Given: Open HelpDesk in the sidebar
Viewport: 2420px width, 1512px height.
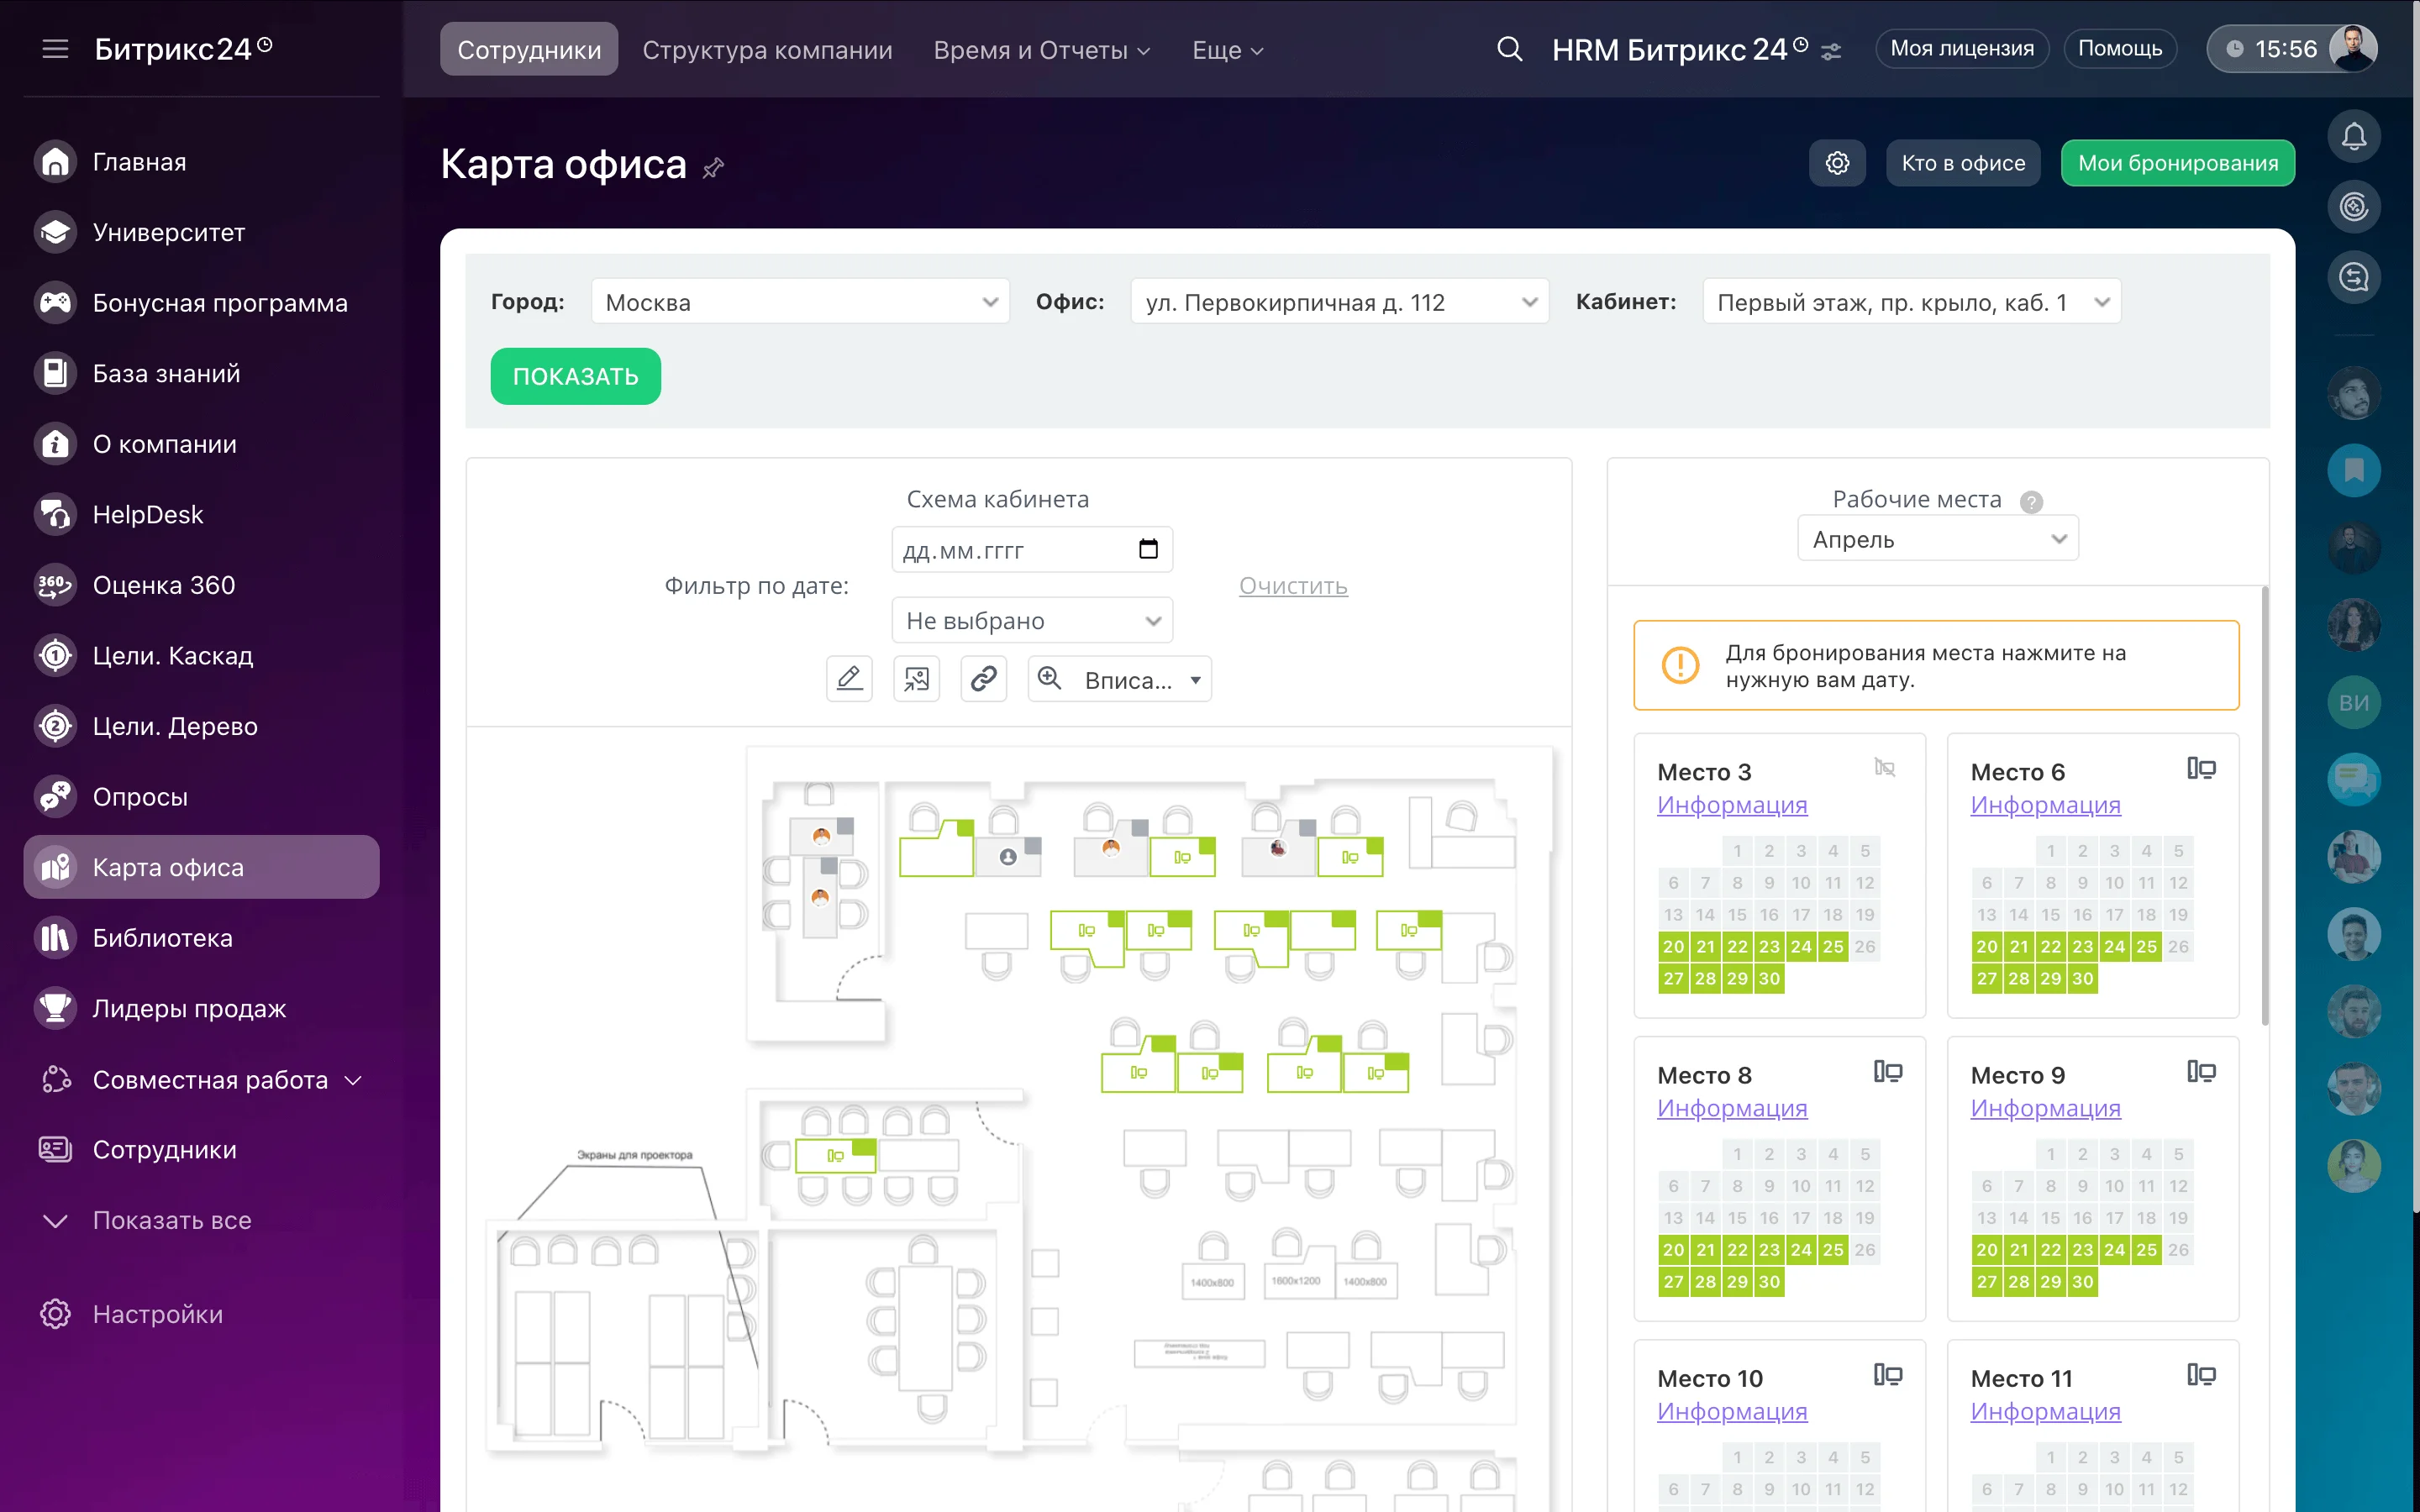Looking at the screenshot, I should [201, 514].
